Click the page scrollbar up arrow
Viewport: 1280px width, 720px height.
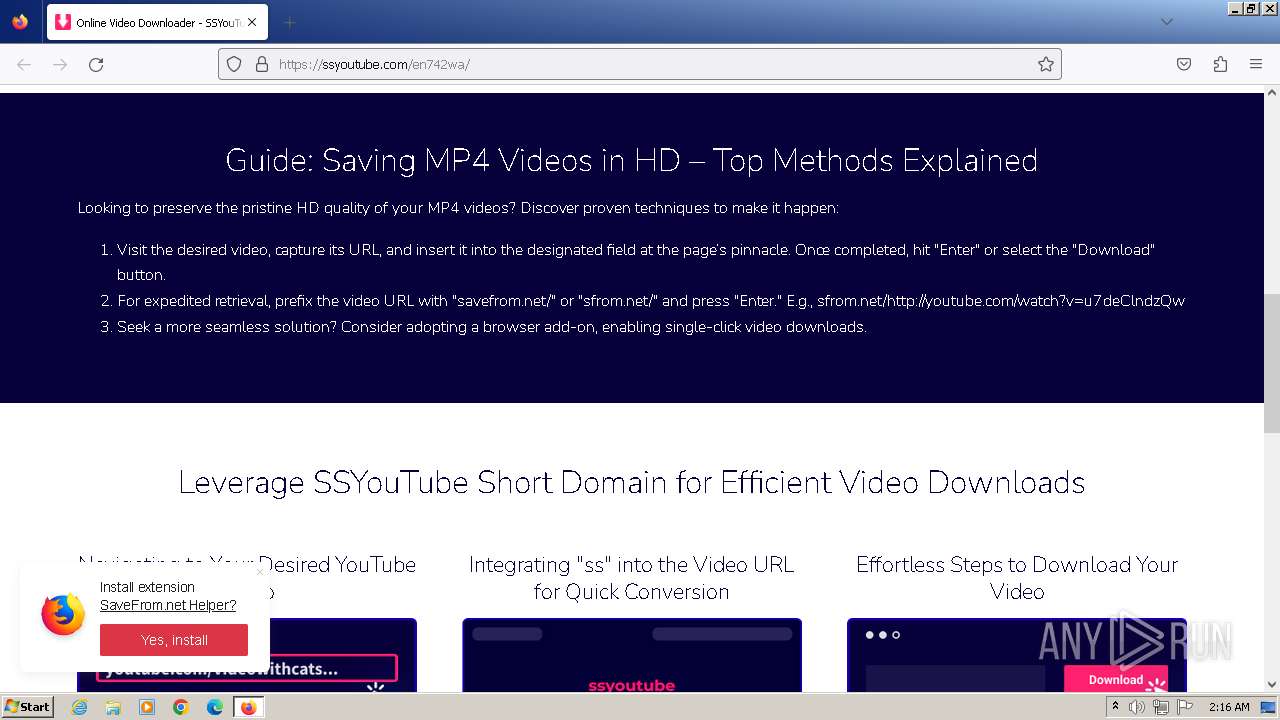pos(1272,94)
